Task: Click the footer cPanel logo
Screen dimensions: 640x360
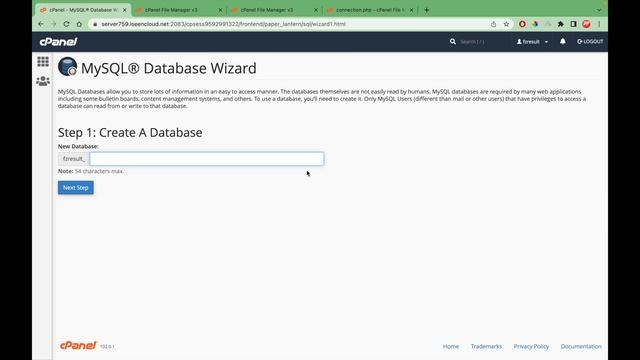Action: click(78, 346)
